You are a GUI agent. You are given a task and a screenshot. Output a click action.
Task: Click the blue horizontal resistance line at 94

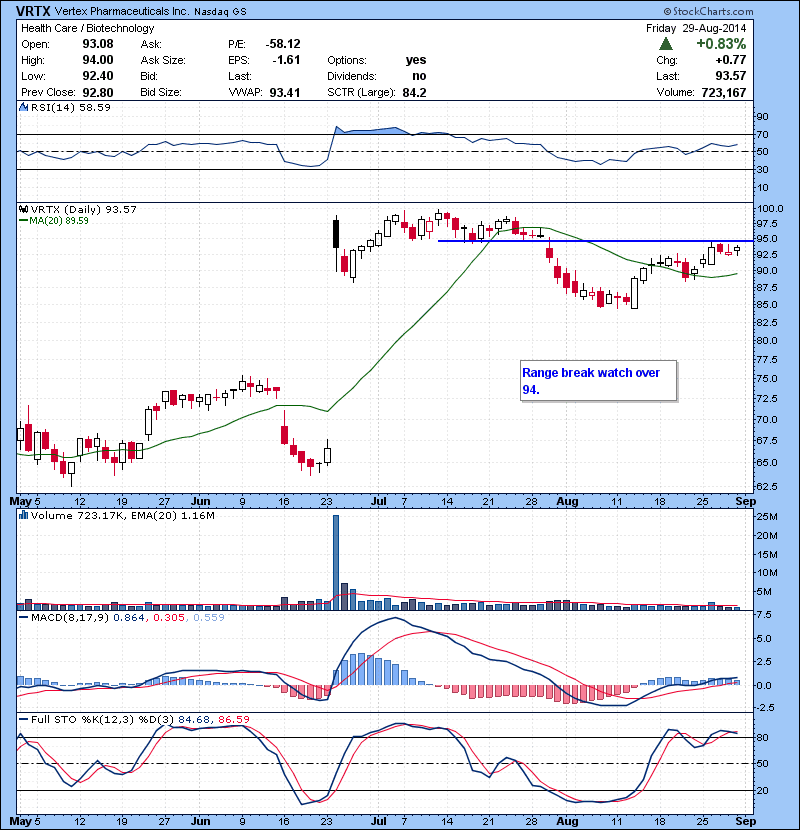[x=596, y=241]
